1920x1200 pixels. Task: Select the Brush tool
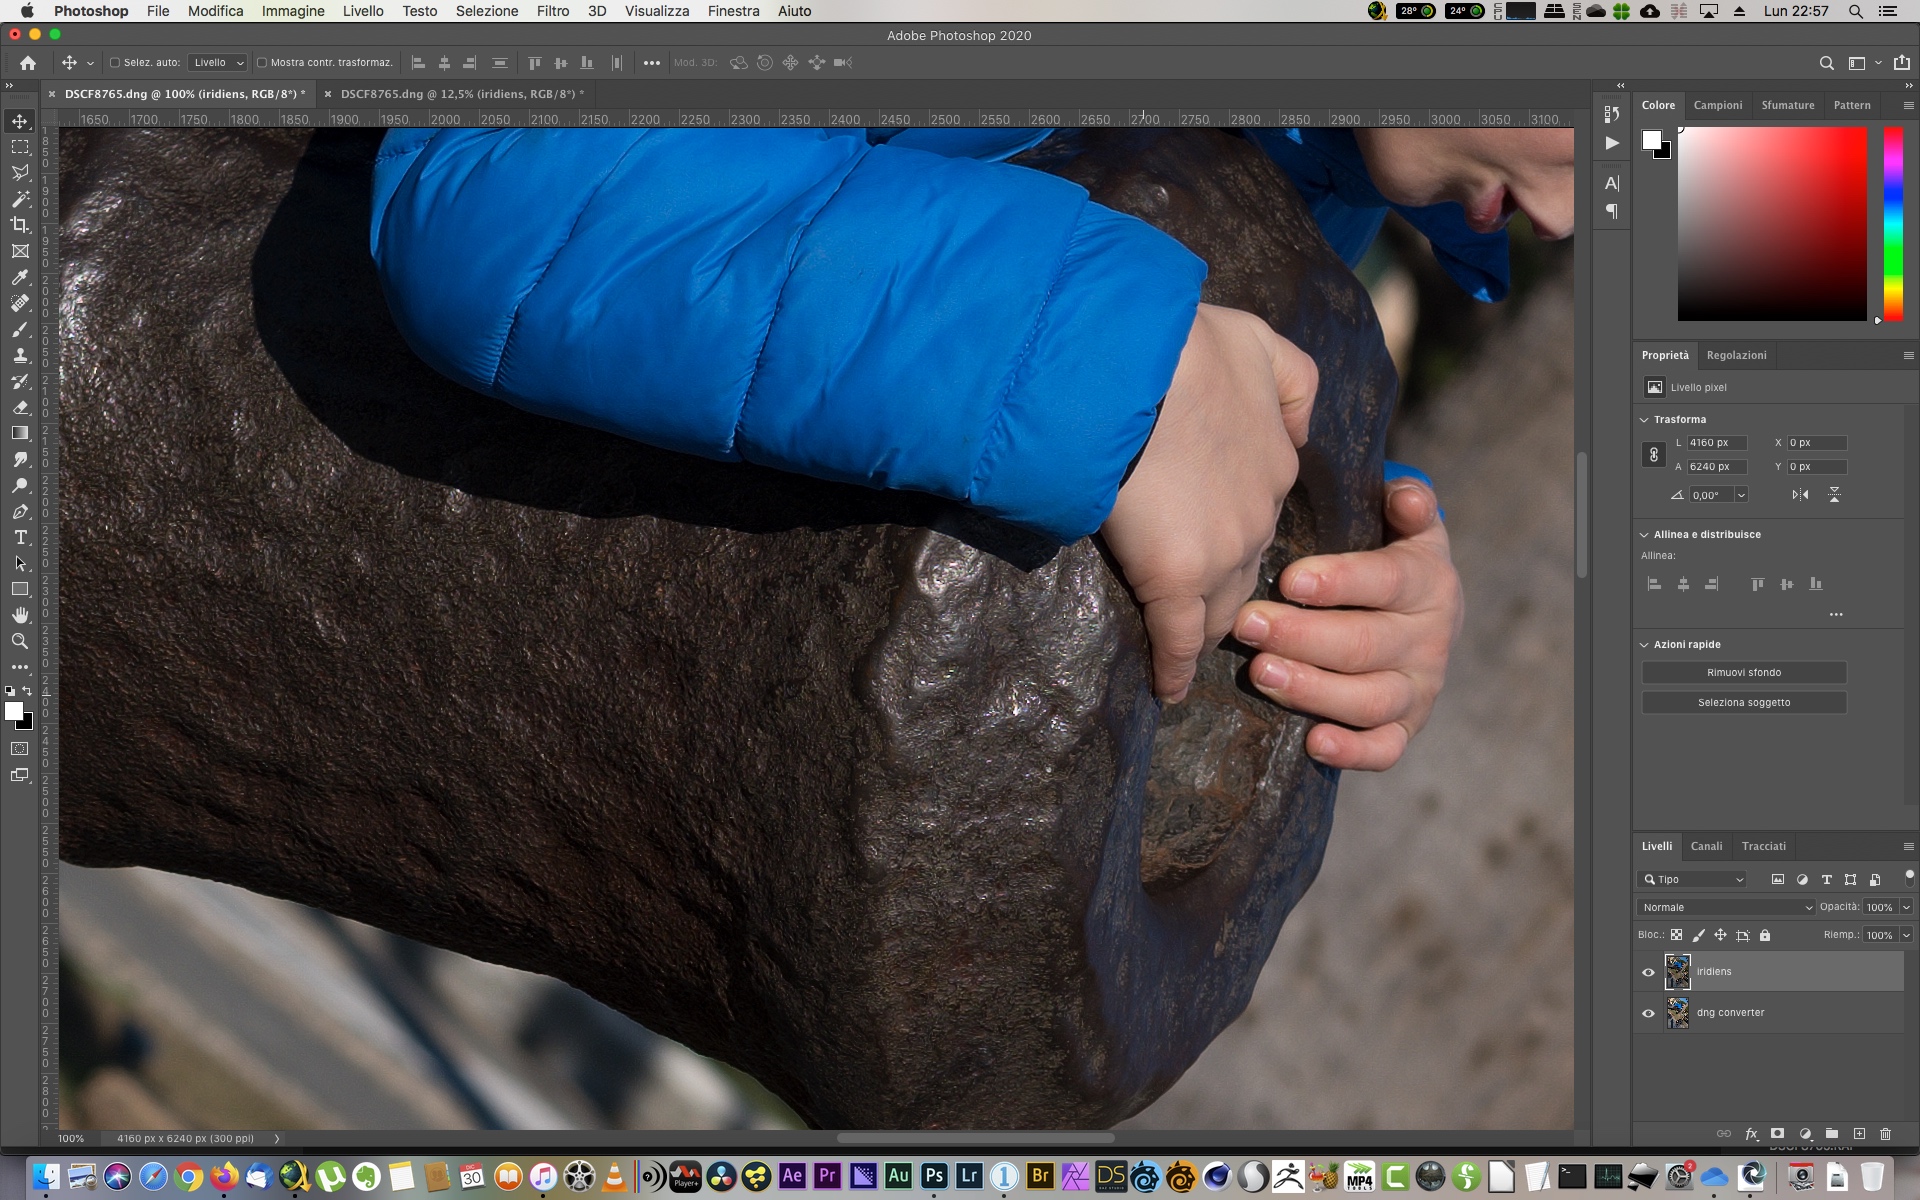[x=20, y=329]
